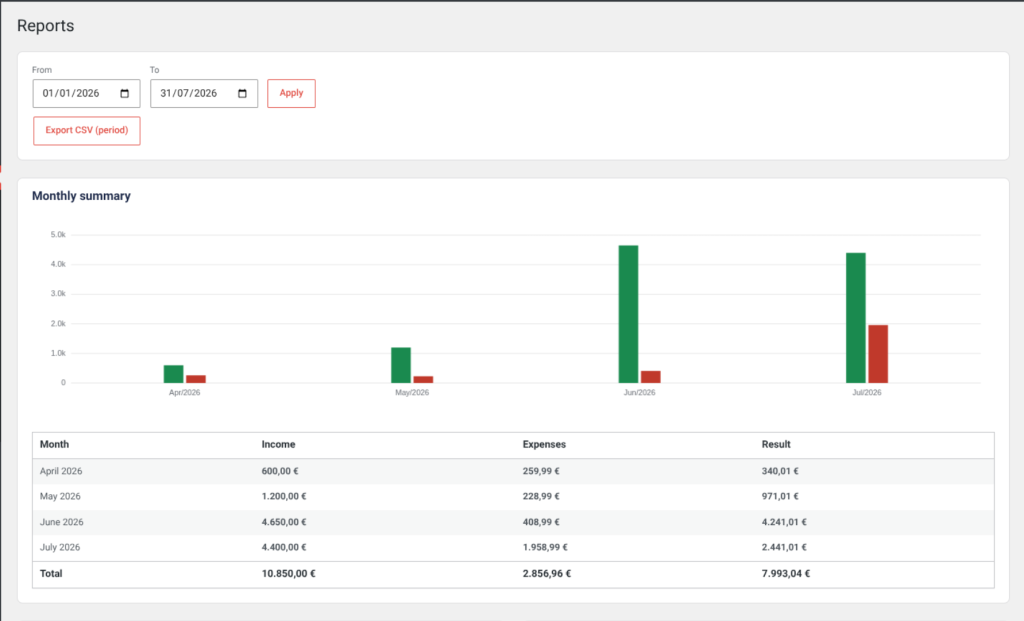Click the Total row label
Viewport: 1024px width, 621px height.
51,573
